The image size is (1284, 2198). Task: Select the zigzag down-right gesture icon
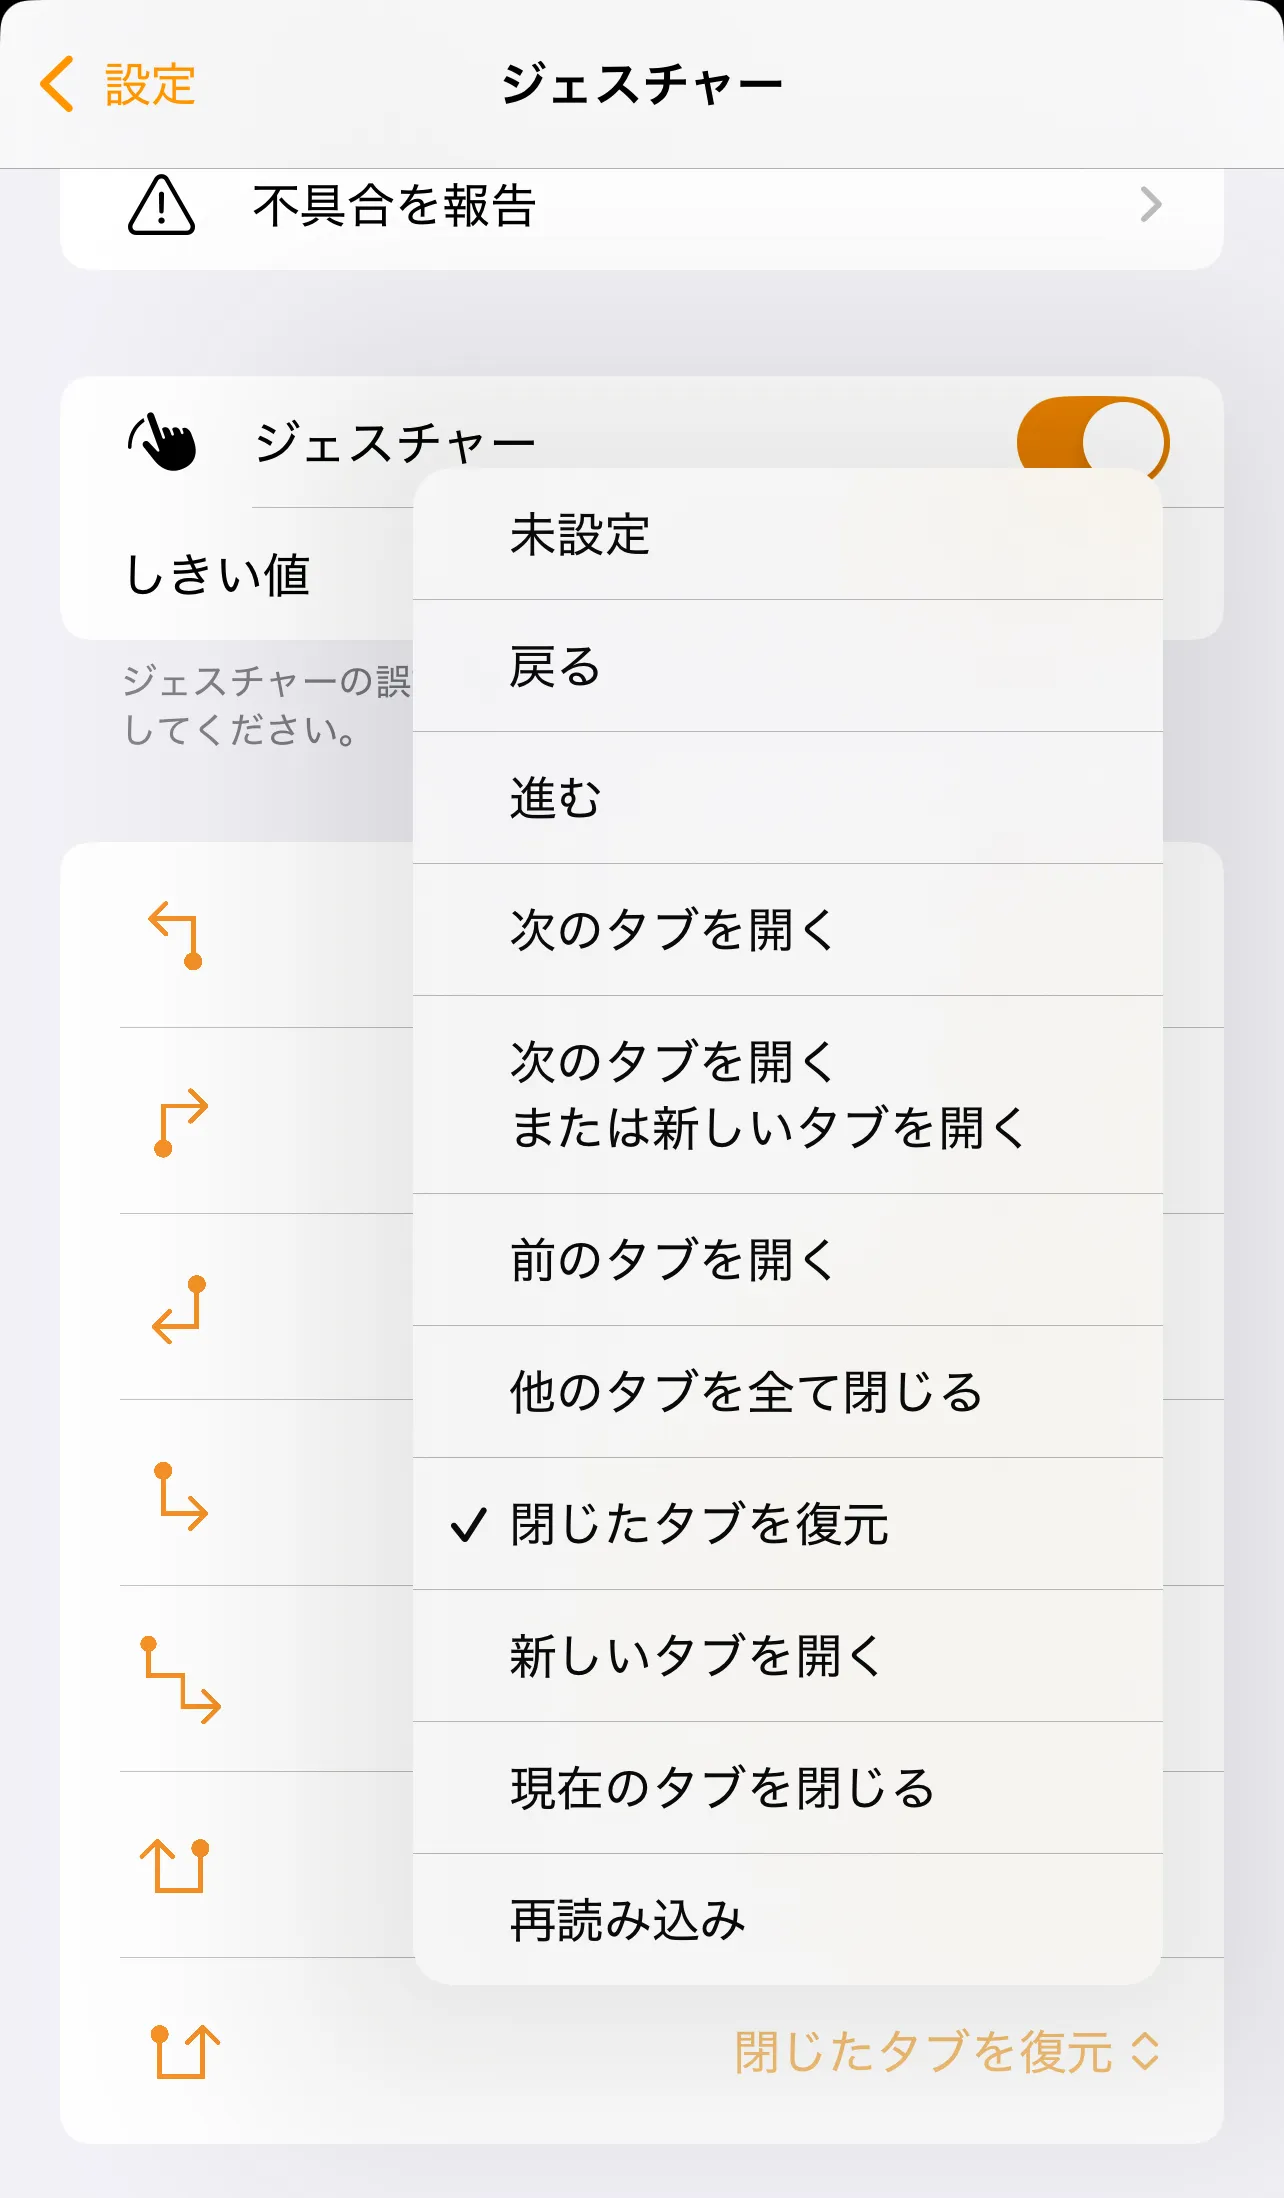[181, 1680]
